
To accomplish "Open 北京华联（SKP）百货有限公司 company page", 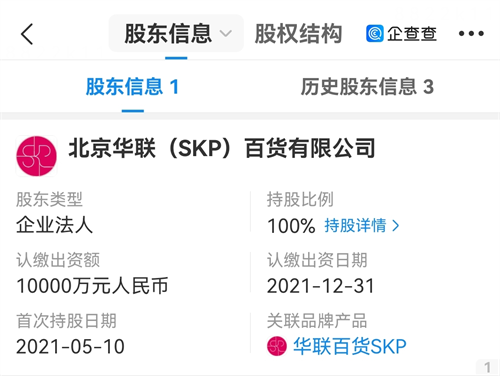I will click(222, 148).
